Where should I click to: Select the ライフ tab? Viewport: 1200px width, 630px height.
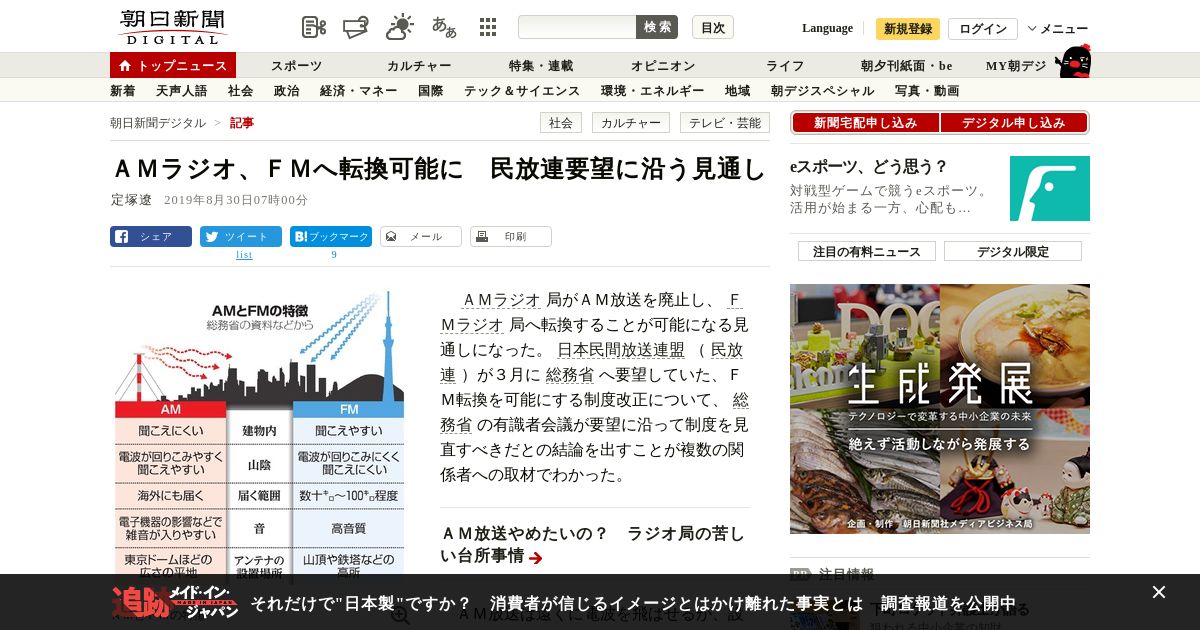785,66
